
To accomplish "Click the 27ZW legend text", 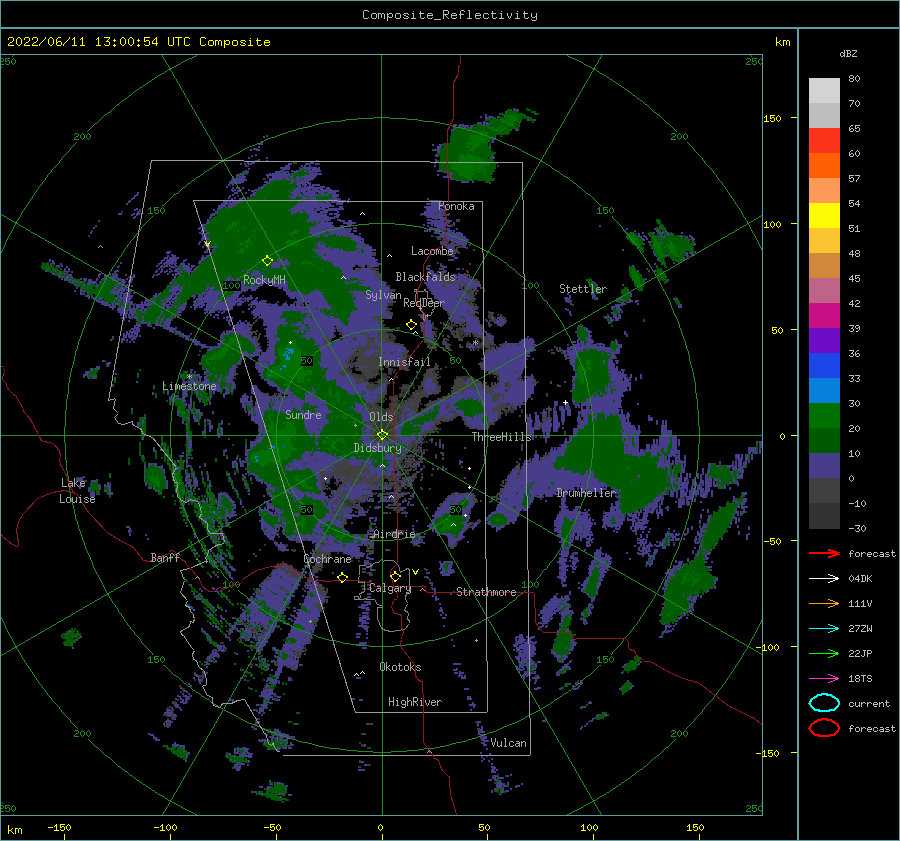I will 860,629.
